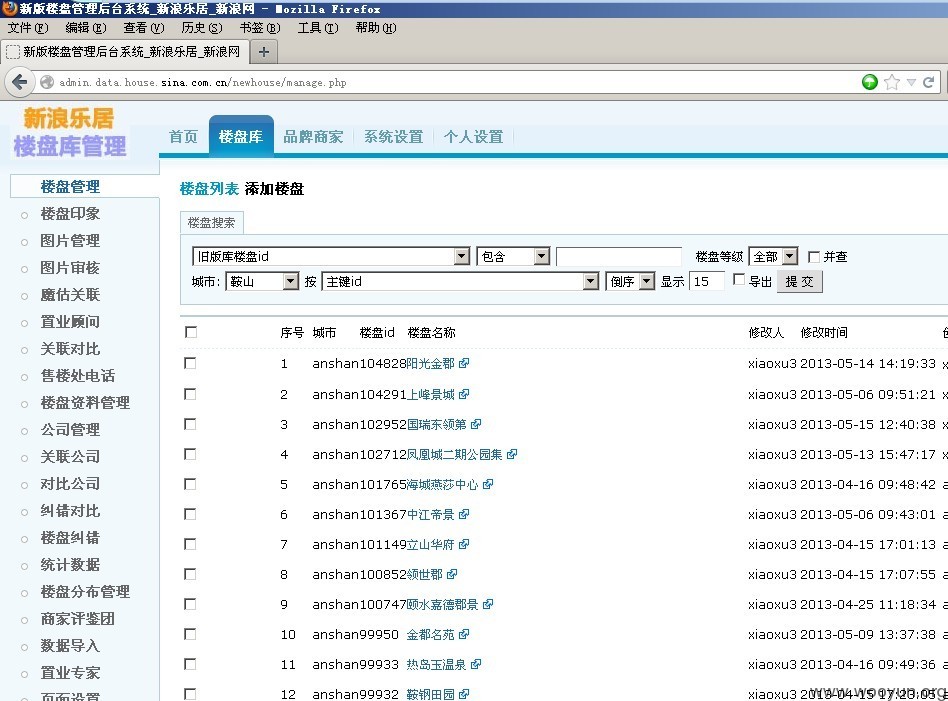Image resolution: width=948 pixels, height=701 pixels.
Task: Switch to the 个人设置 tab
Action: pyautogui.click(x=473, y=137)
